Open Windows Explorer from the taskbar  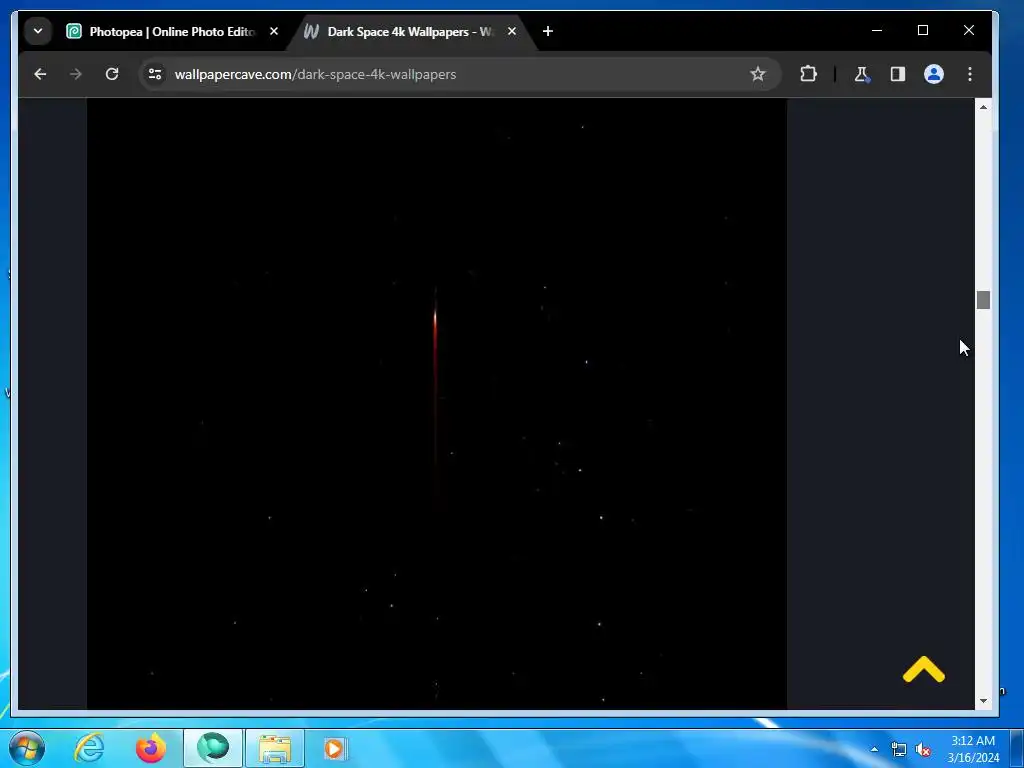pyautogui.click(x=274, y=748)
